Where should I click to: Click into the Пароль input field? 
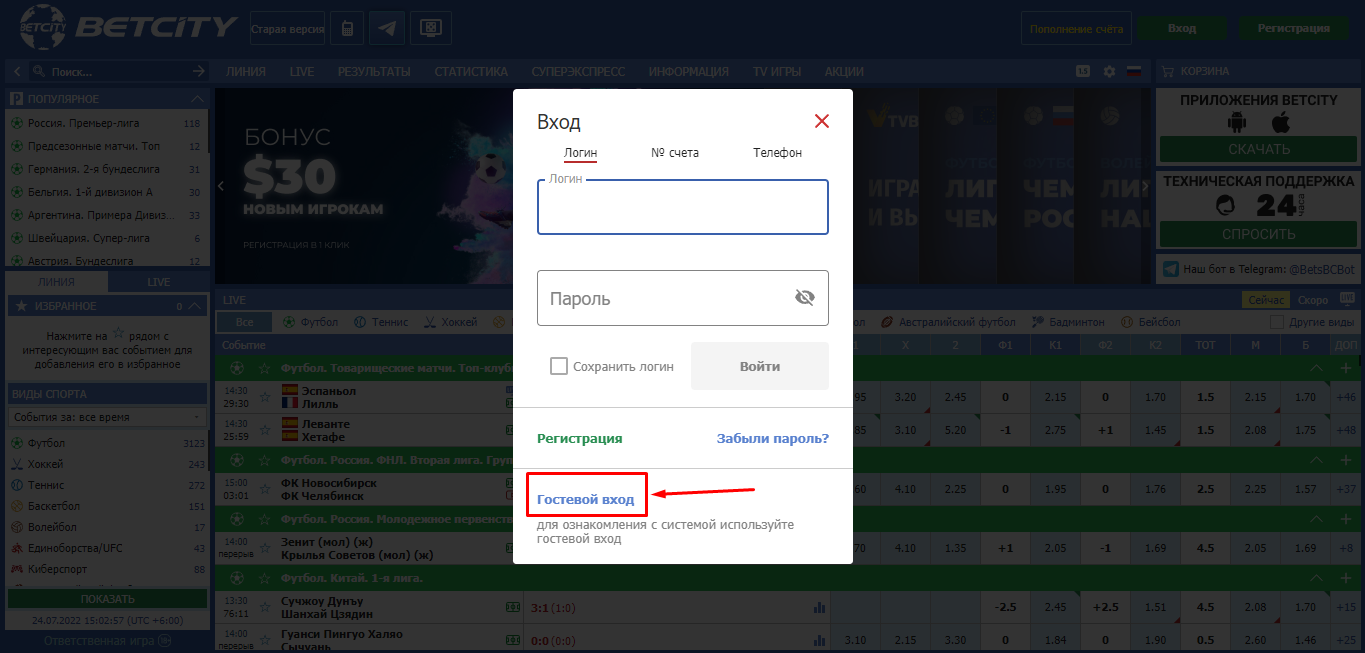click(x=665, y=298)
